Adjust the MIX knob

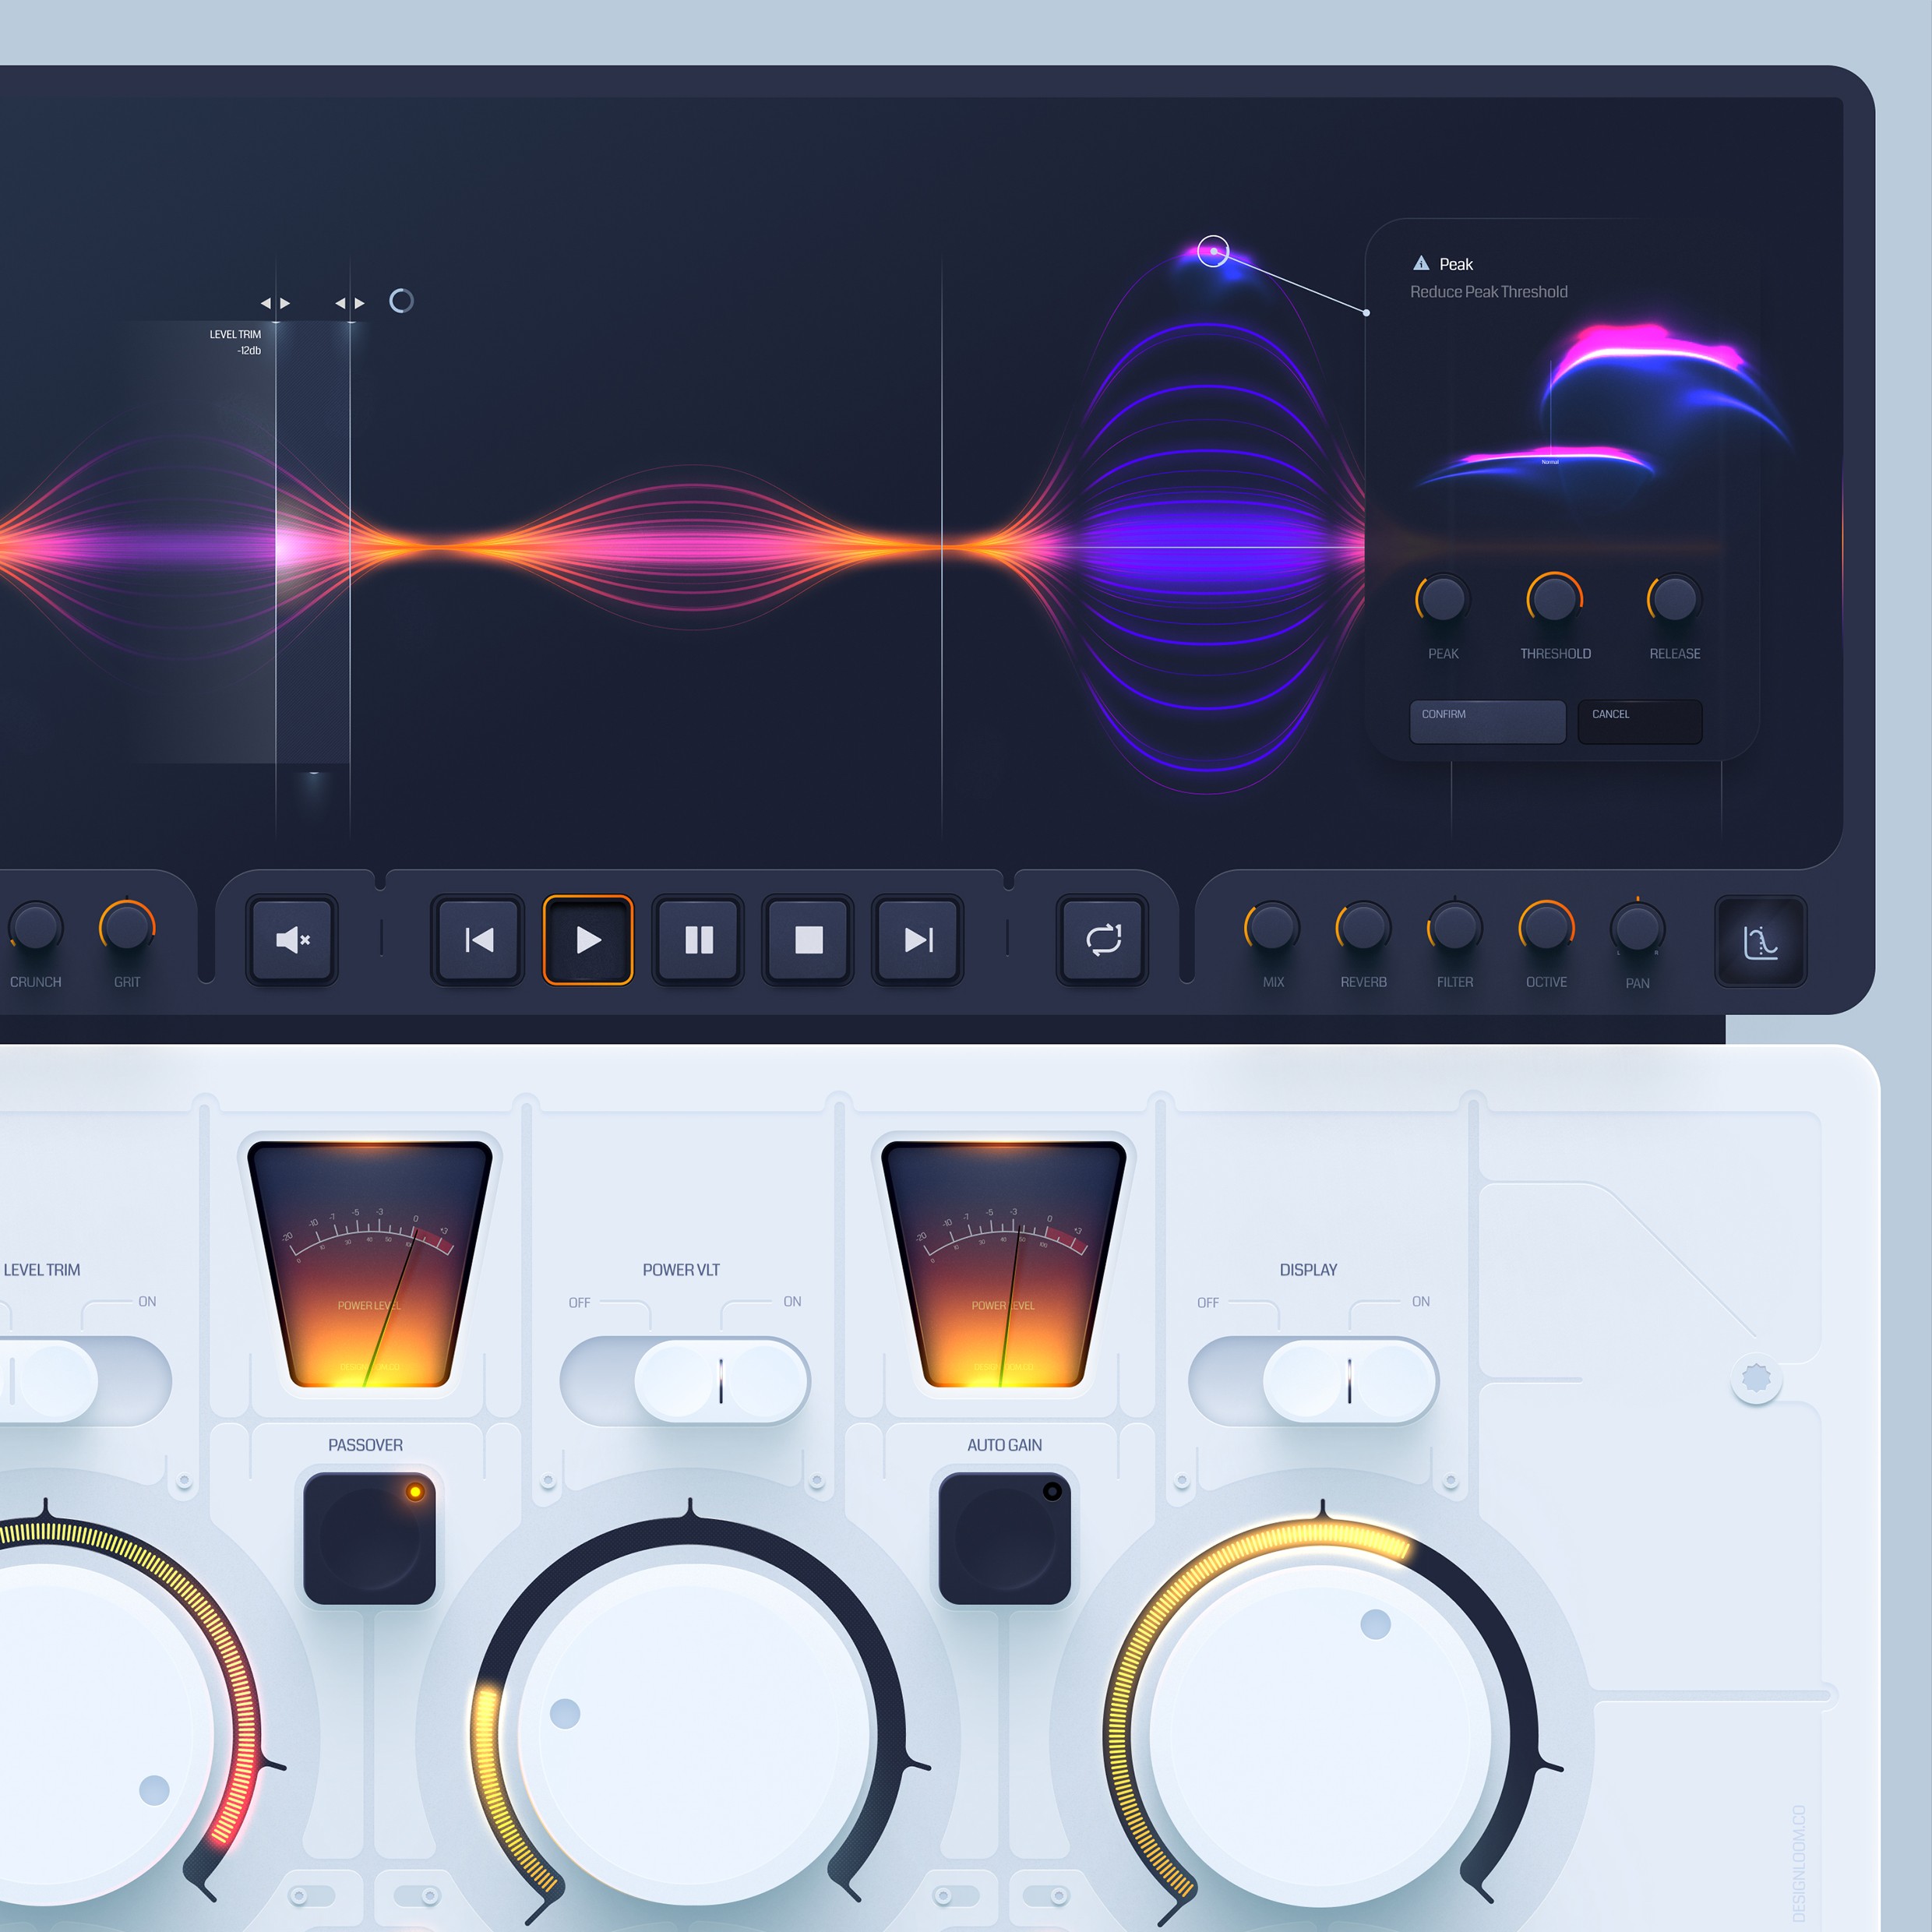coord(1272,927)
